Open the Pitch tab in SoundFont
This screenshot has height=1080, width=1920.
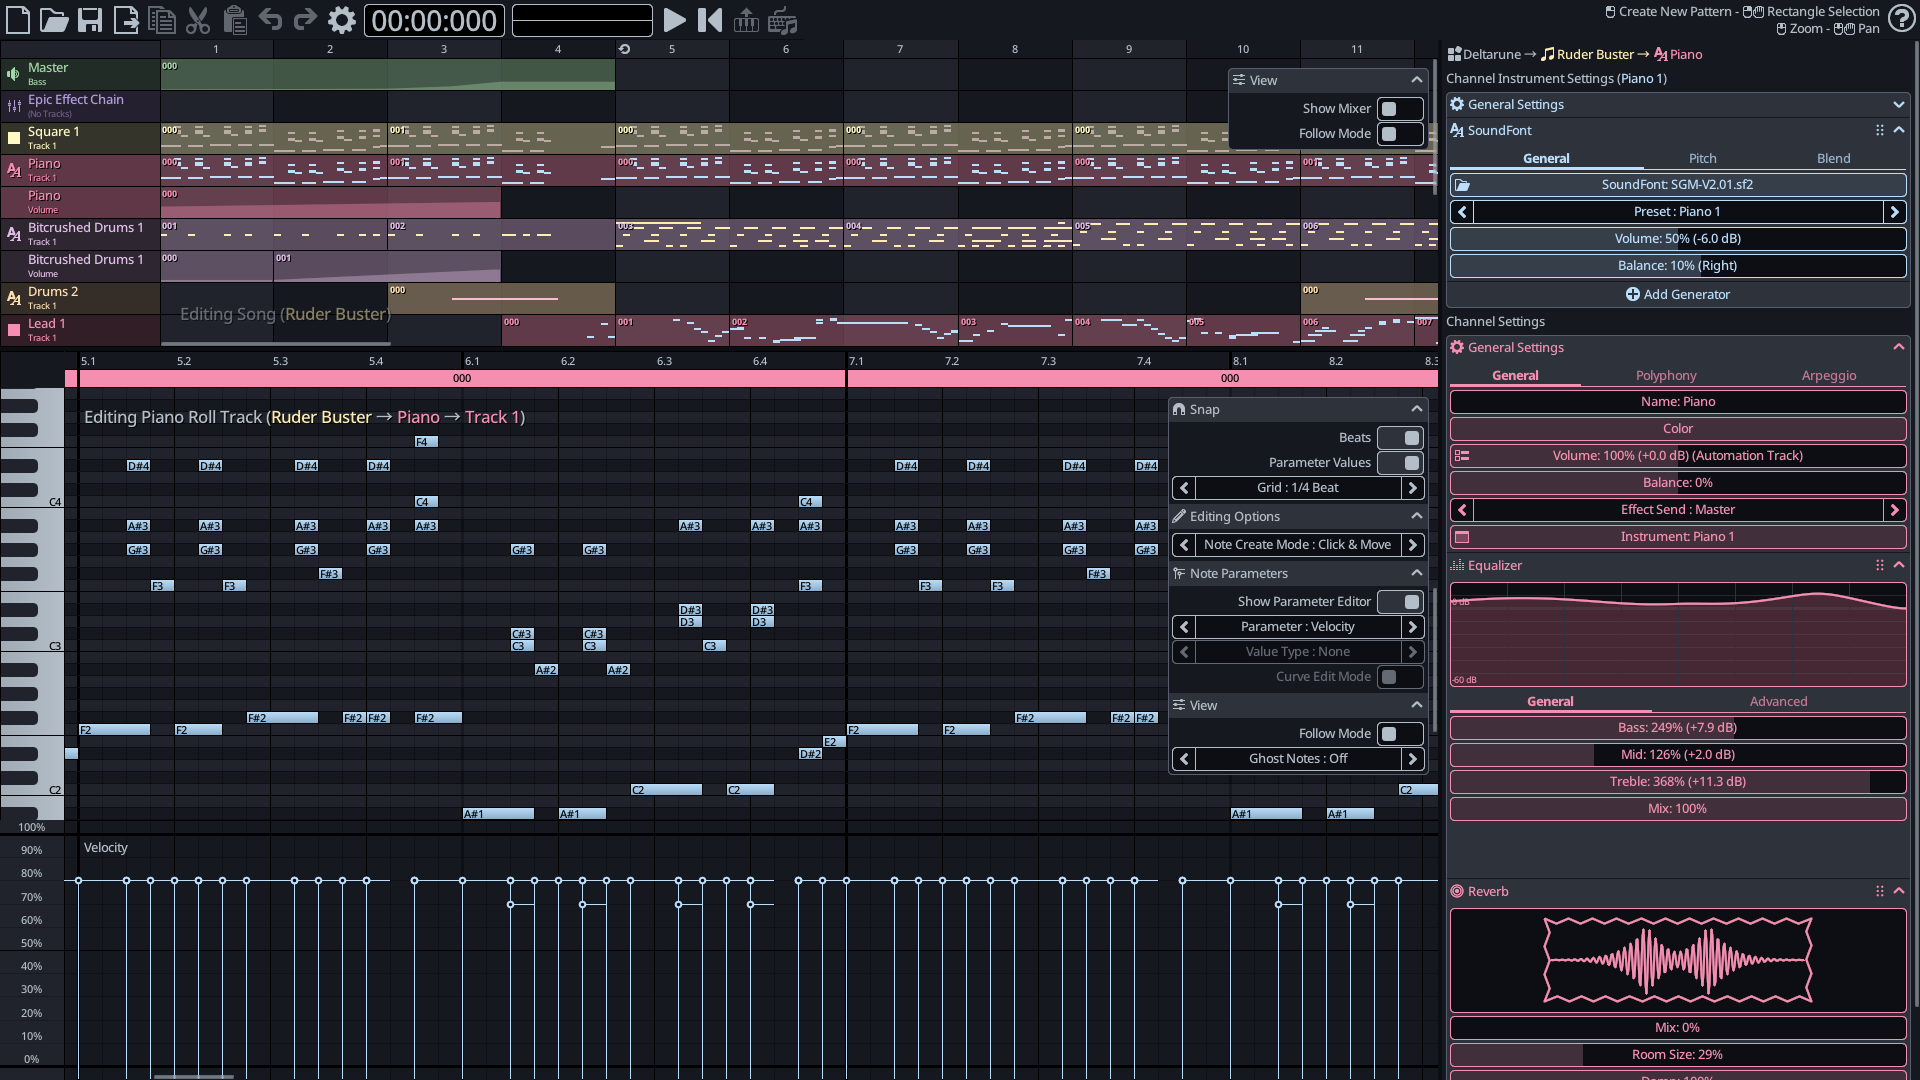click(1702, 159)
